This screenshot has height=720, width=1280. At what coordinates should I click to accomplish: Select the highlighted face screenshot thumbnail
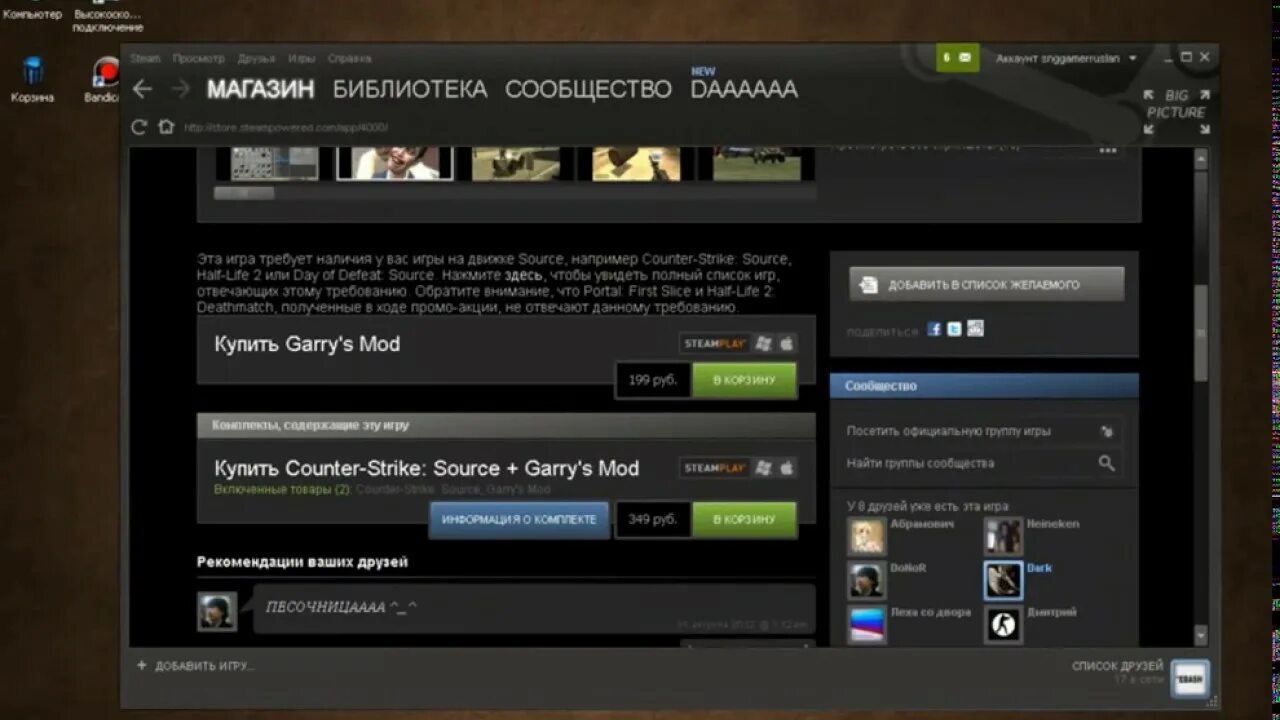394,162
